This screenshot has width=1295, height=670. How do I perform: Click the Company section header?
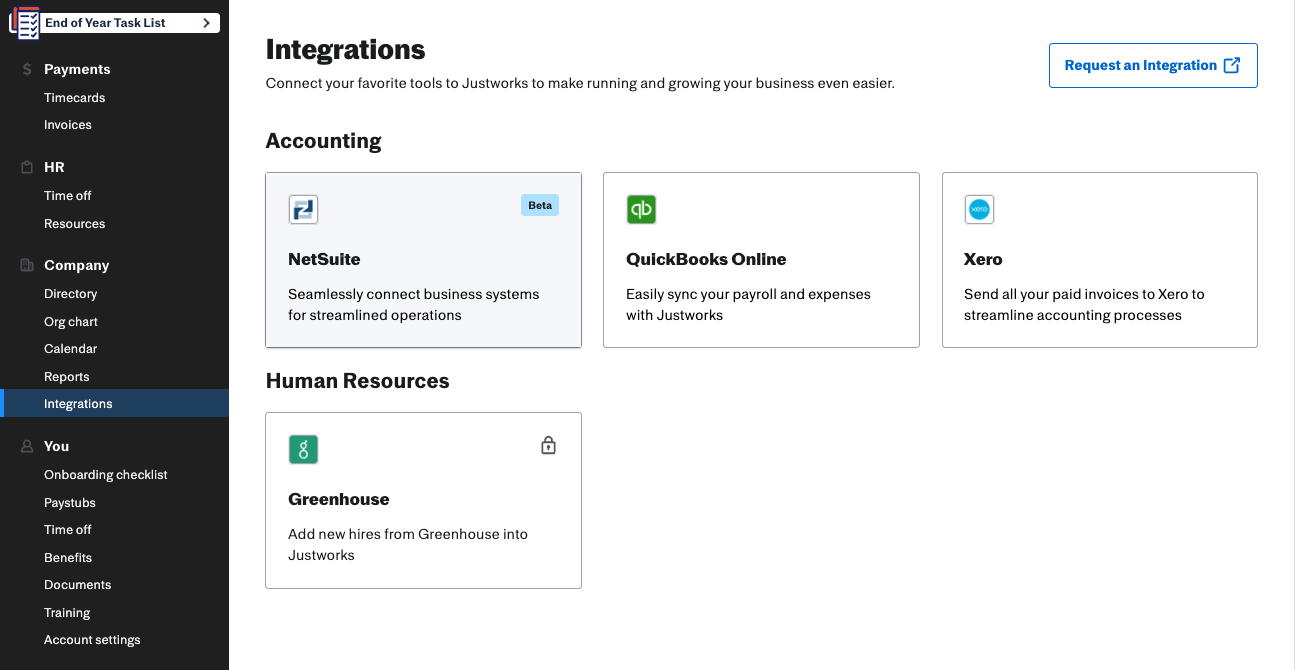pos(77,266)
